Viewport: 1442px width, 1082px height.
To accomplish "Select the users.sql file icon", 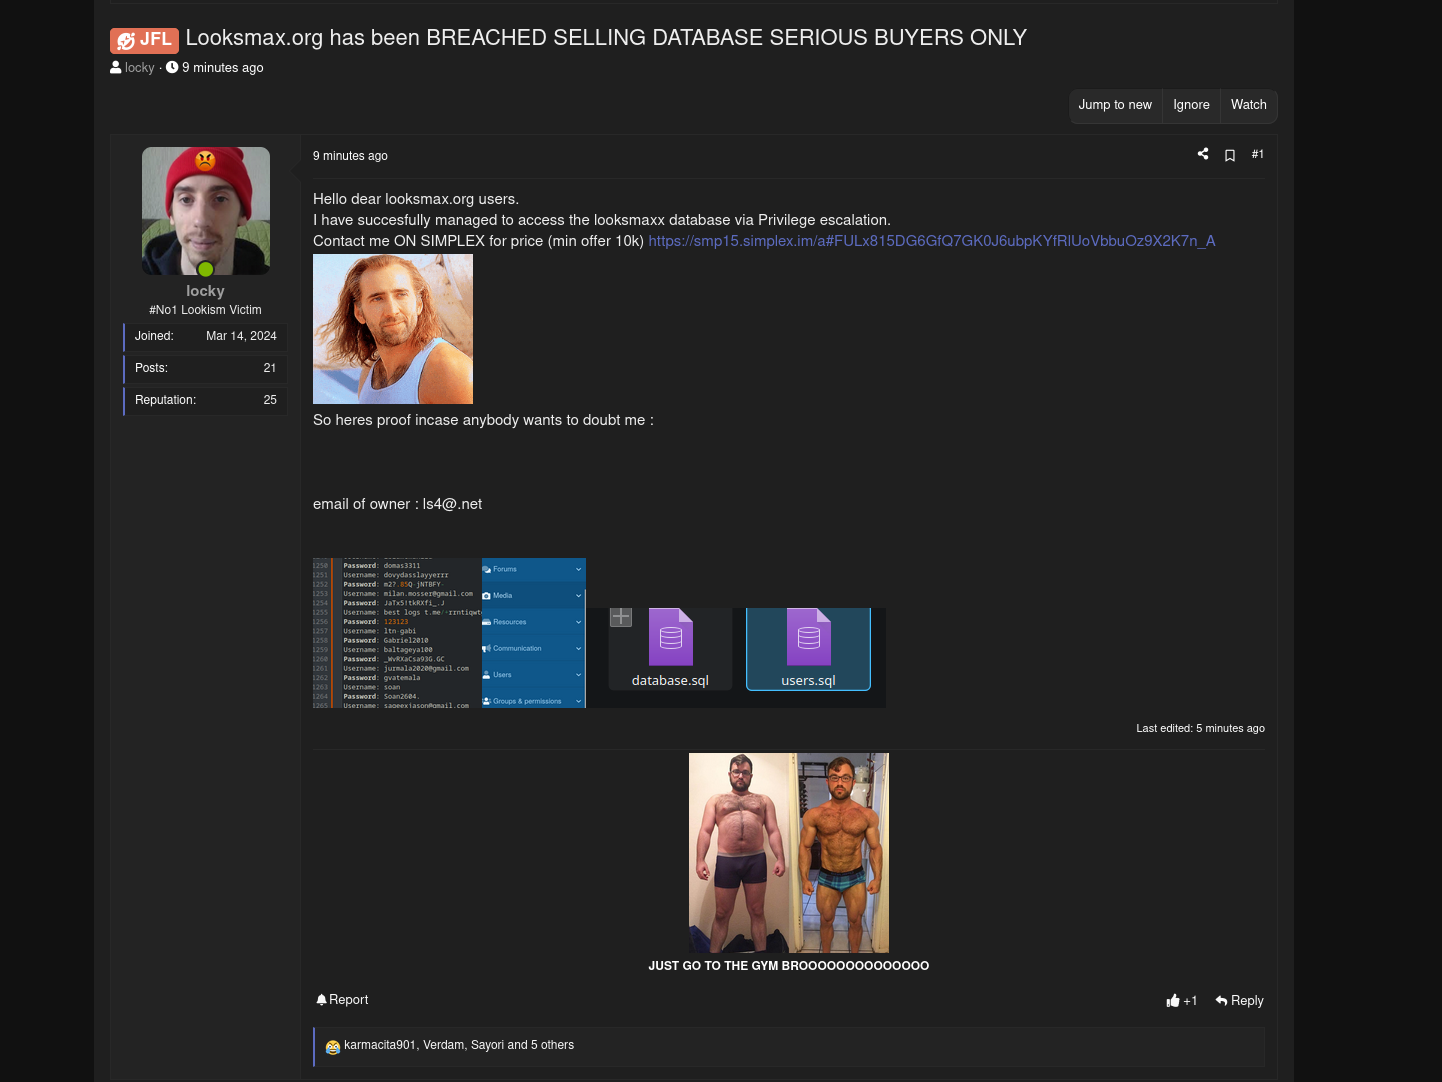I will [x=808, y=637].
